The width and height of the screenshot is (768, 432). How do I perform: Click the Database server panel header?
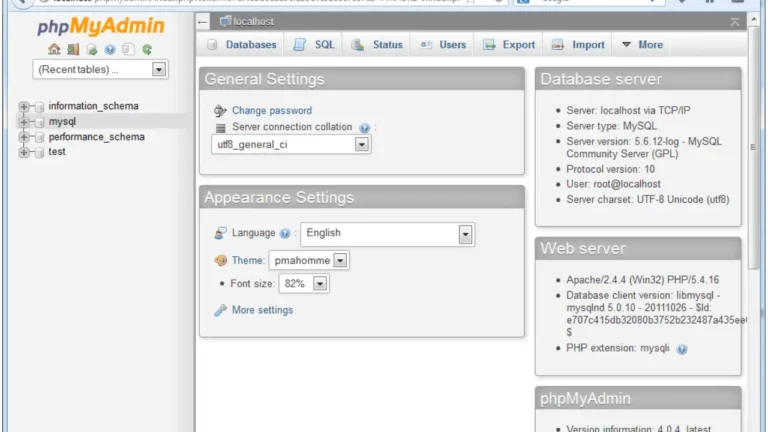(x=638, y=79)
